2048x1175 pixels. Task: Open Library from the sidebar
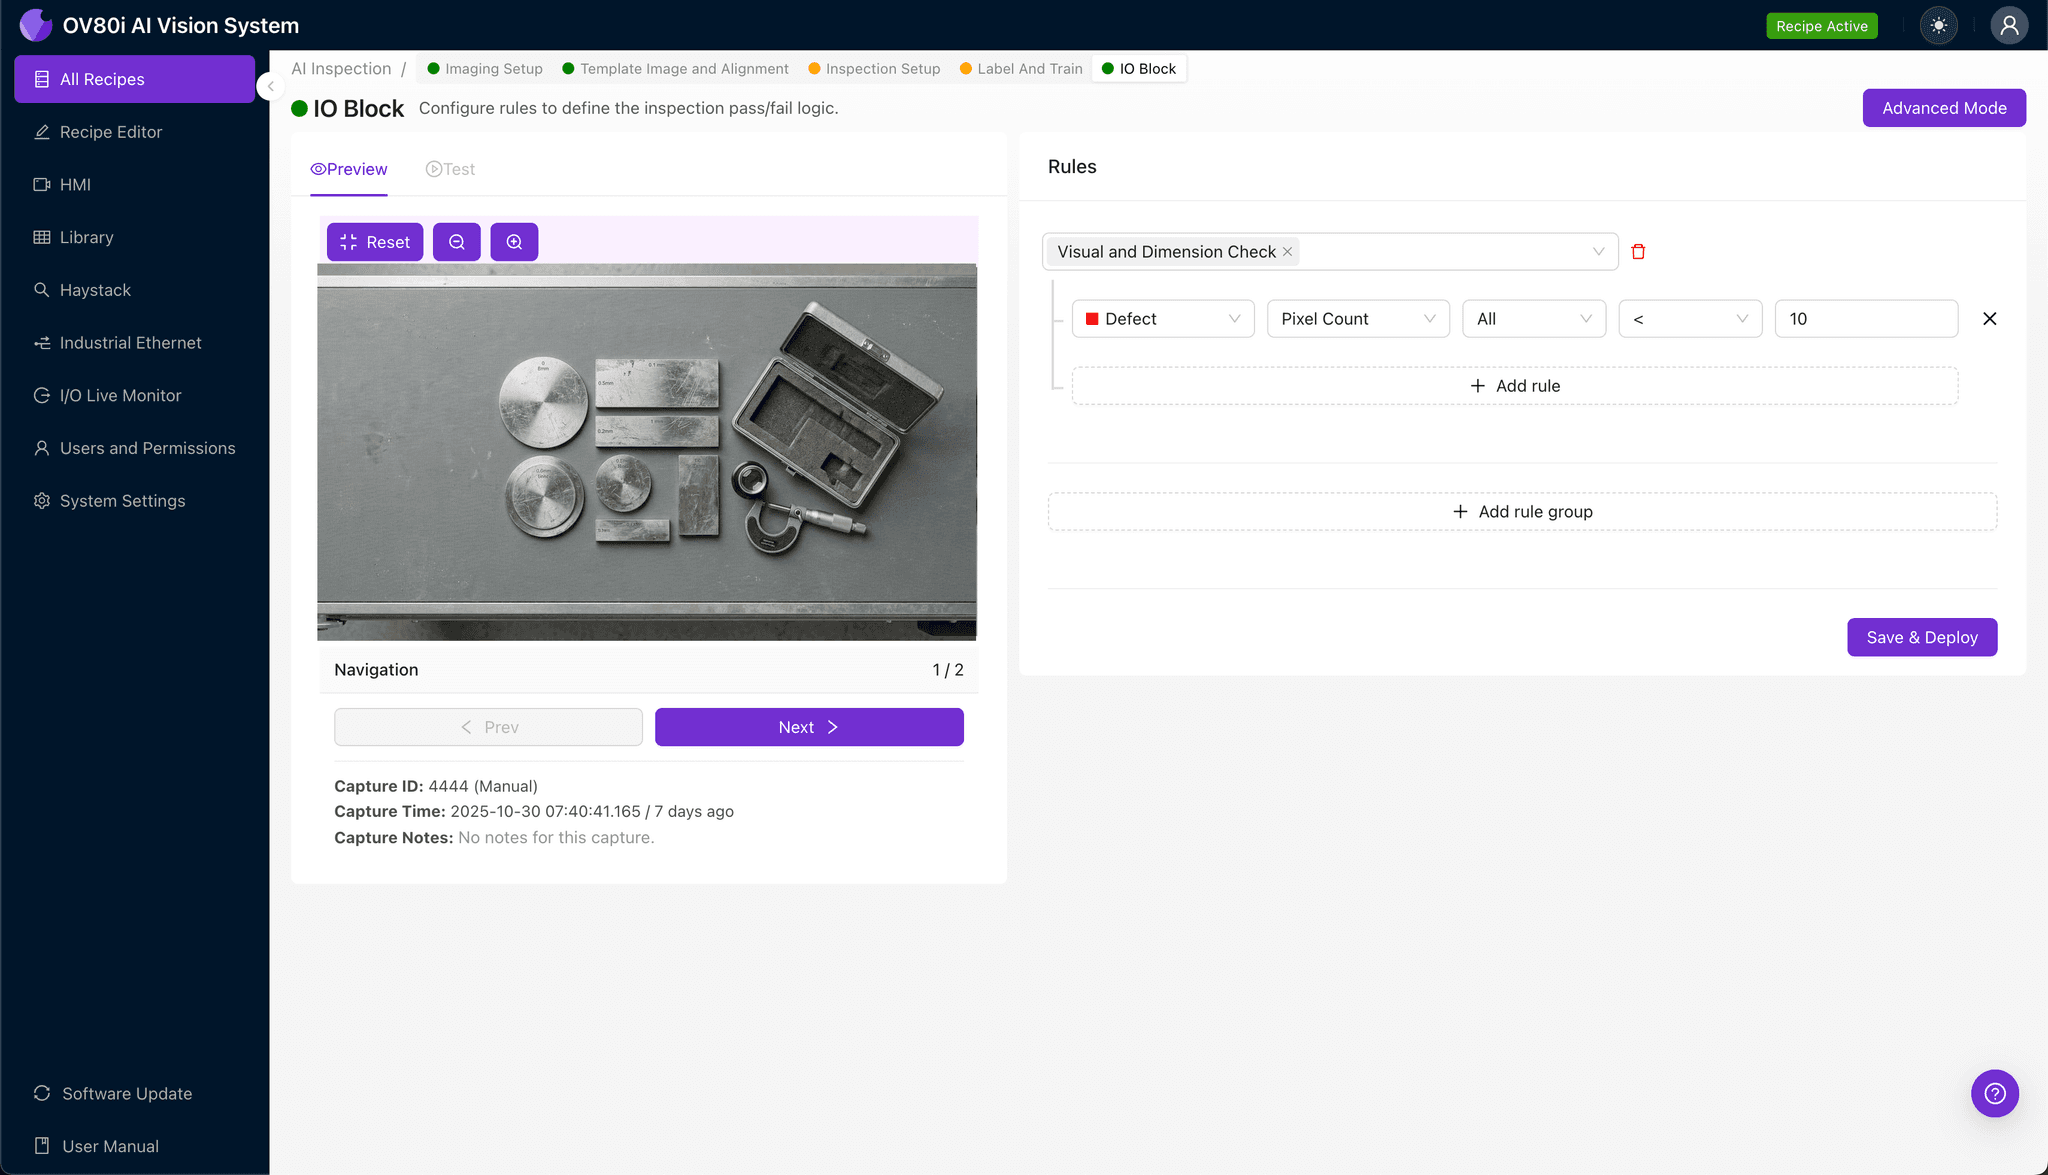point(135,237)
